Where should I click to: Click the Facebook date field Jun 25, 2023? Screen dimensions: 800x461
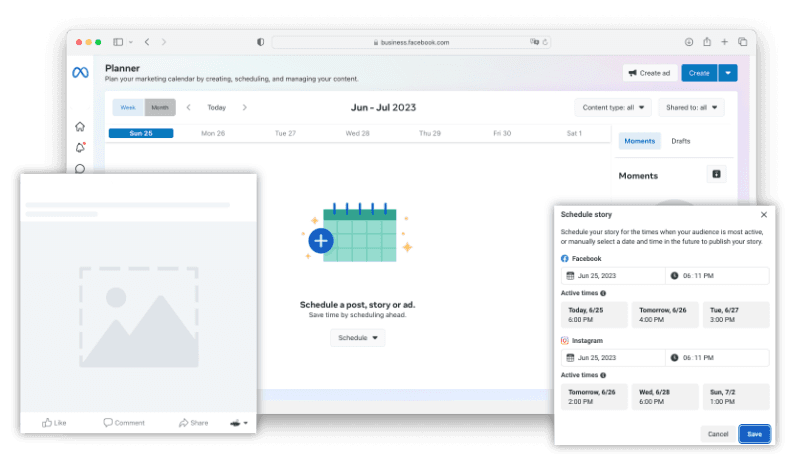pyautogui.click(x=612, y=275)
